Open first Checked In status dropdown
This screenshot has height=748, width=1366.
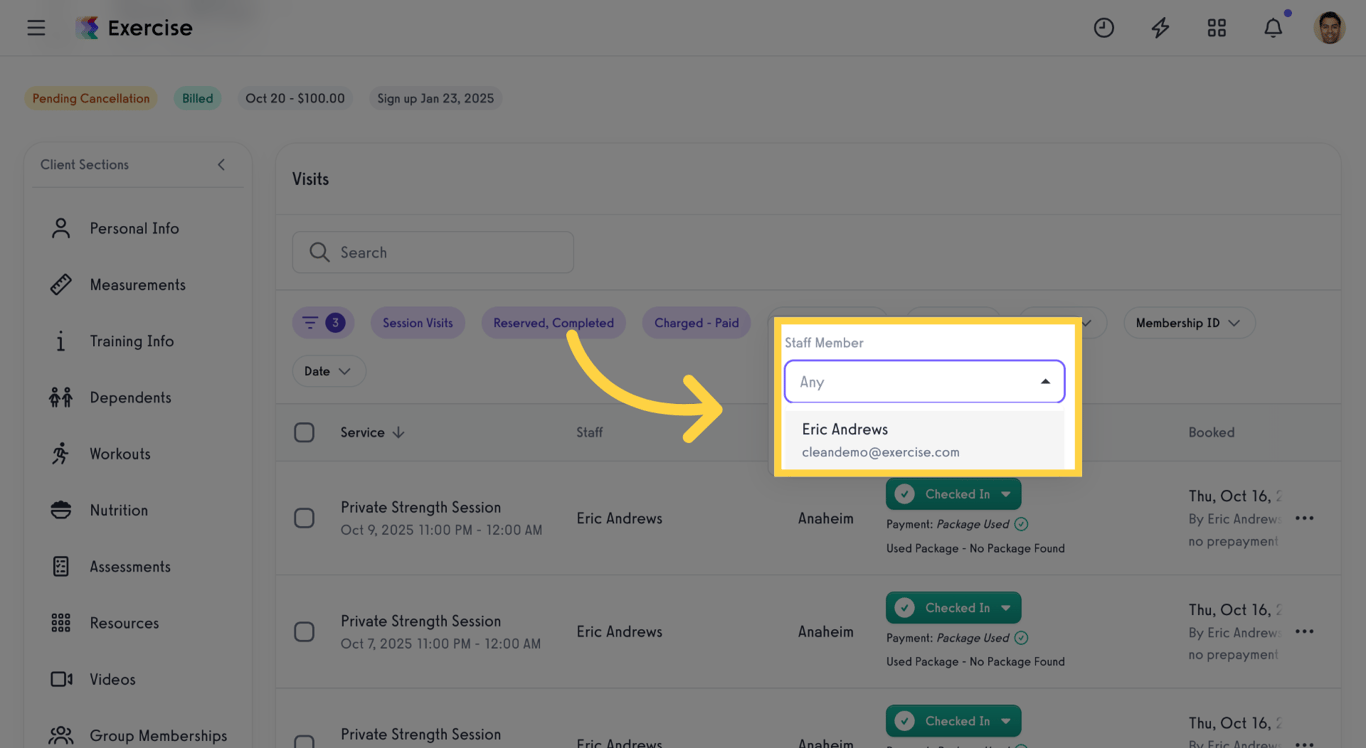tap(1006, 494)
